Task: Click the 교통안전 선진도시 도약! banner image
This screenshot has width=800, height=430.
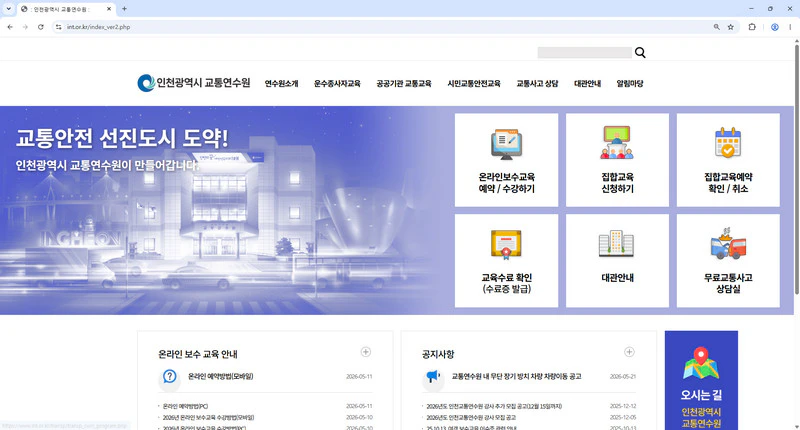Action: click(x=219, y=210)
